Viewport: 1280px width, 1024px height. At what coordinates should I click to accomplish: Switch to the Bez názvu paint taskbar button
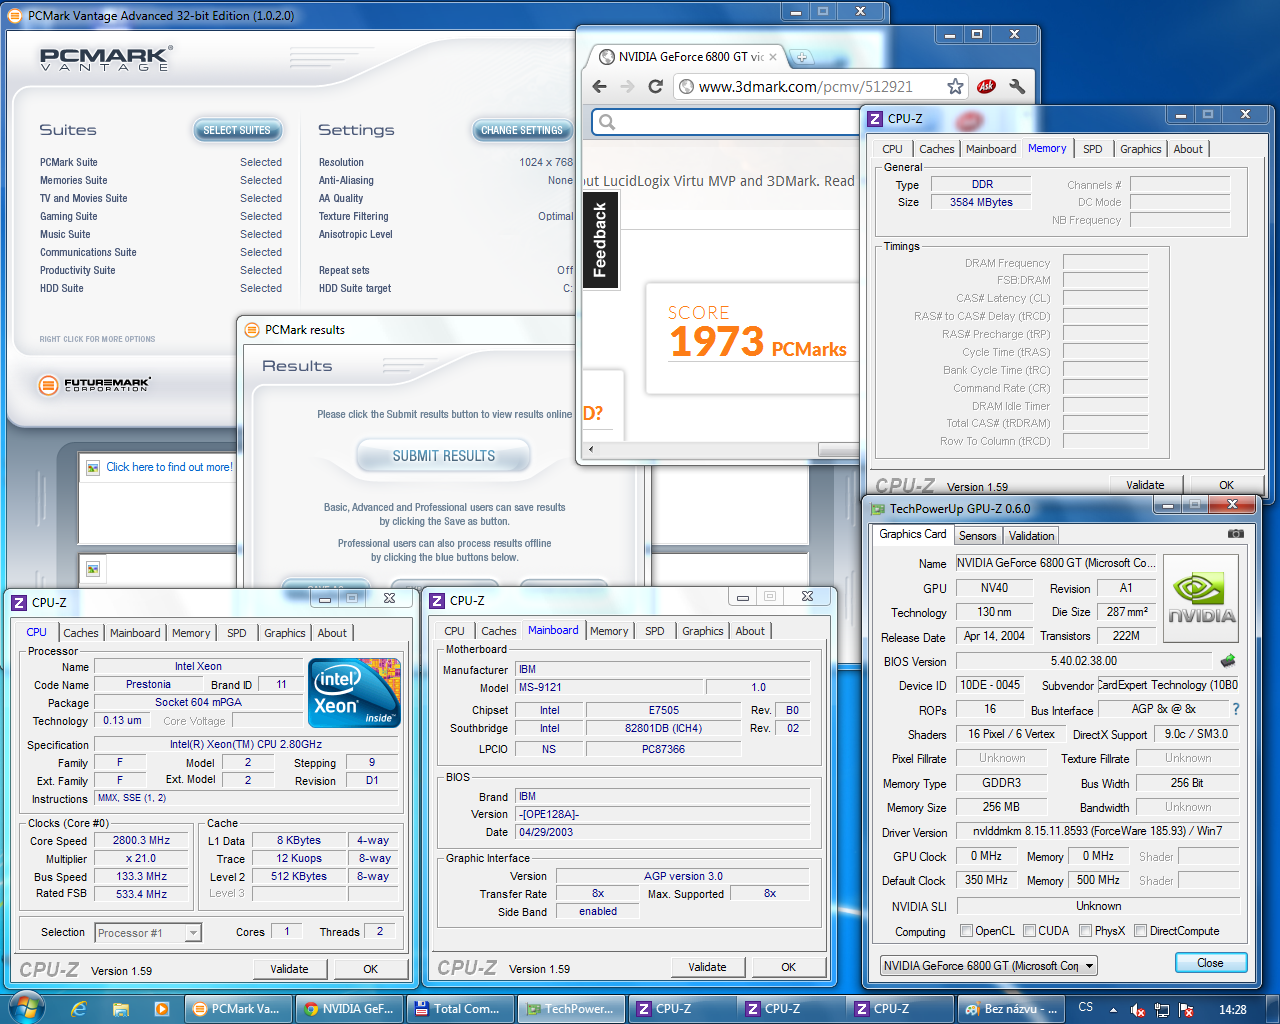pos(1009,1009)
